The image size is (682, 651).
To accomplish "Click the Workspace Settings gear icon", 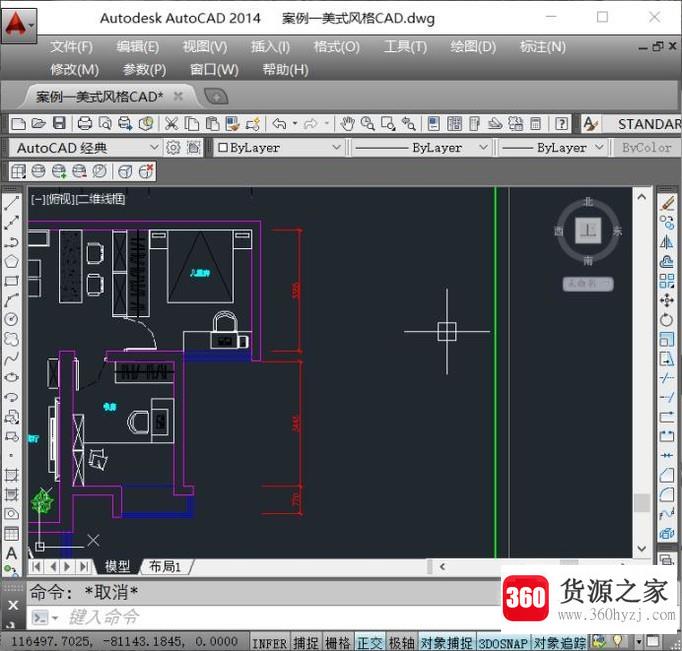I will (x=173, y=148).
